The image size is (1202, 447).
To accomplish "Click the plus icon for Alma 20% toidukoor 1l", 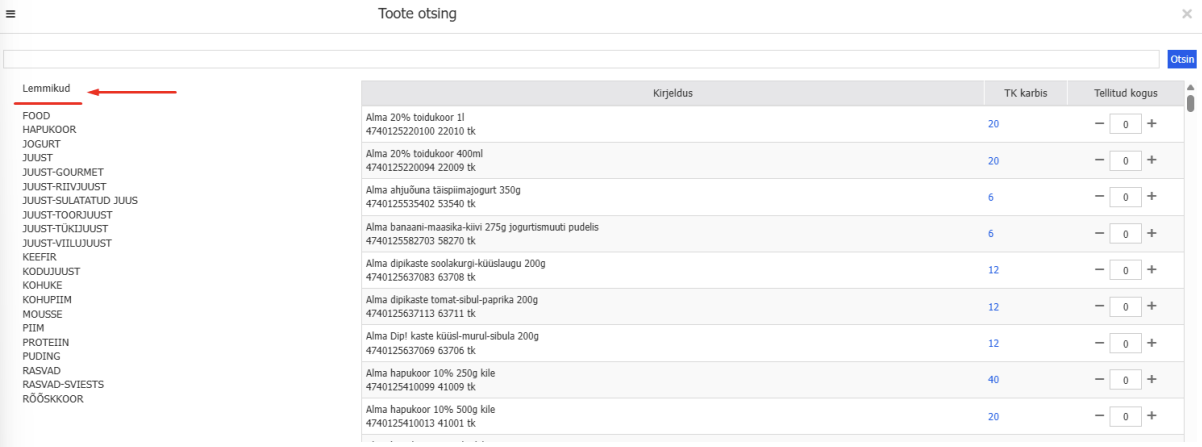I will click(1151, 124).
